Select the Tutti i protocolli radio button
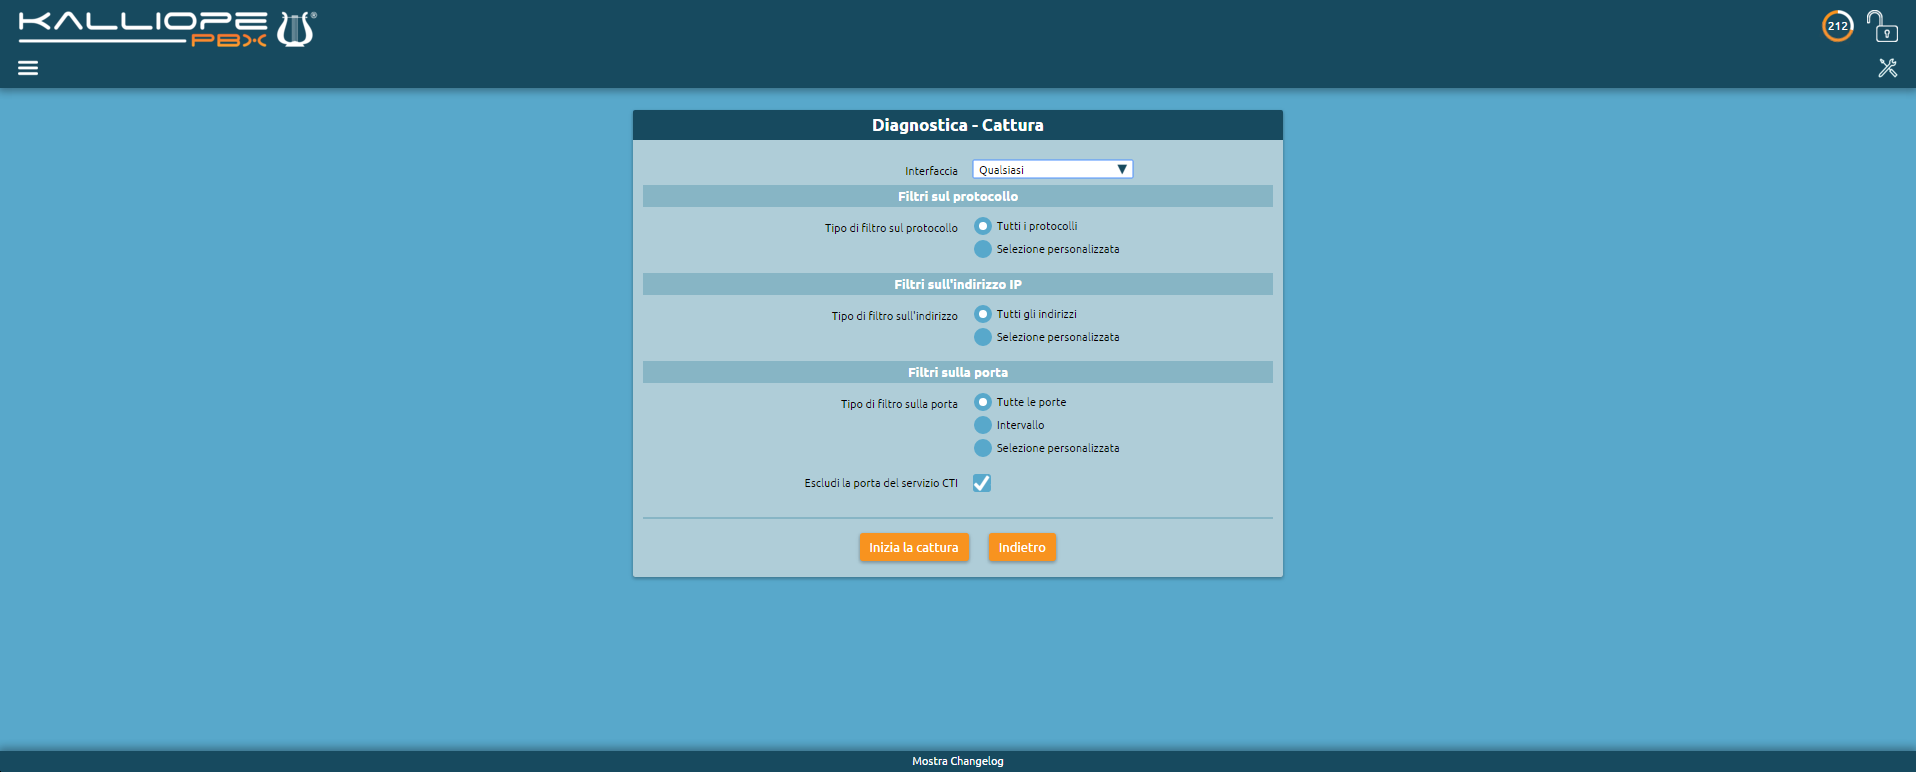Viewport: 1916px width, 772px height. [983, 226]
